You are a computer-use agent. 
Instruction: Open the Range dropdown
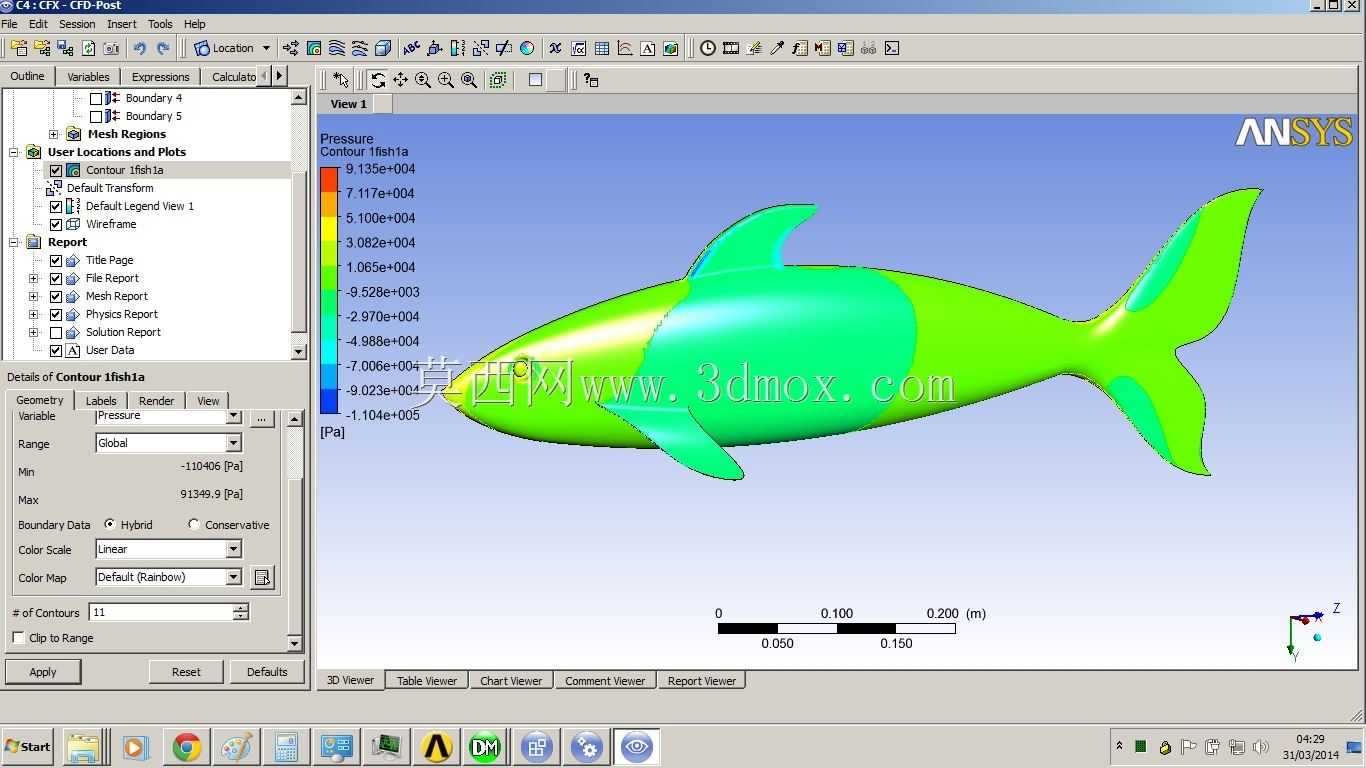pyautogui.click(x=233, y=443)
